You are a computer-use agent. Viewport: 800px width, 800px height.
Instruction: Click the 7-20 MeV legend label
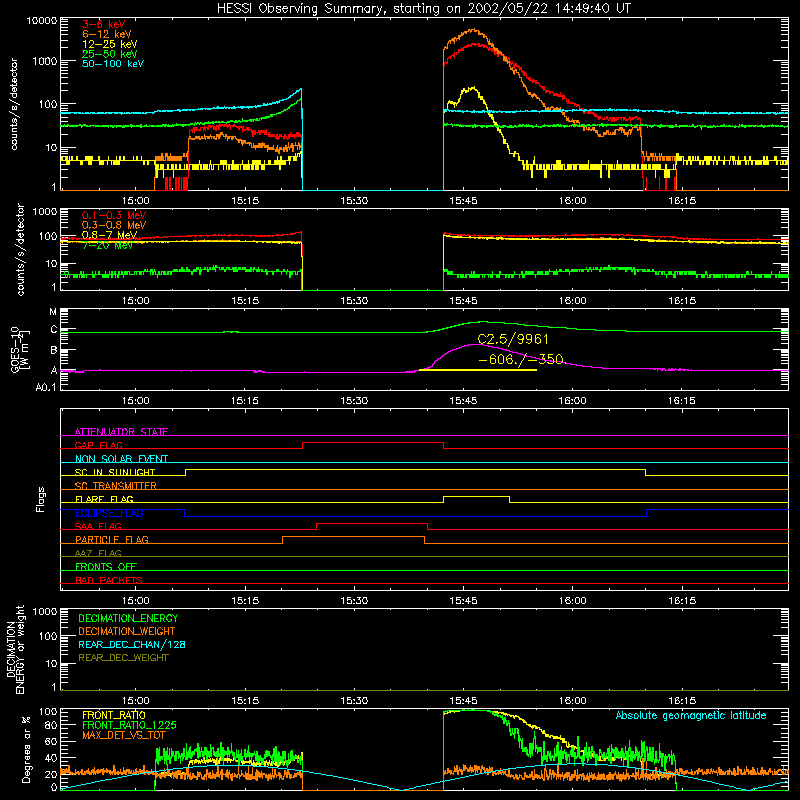[108, 245]
